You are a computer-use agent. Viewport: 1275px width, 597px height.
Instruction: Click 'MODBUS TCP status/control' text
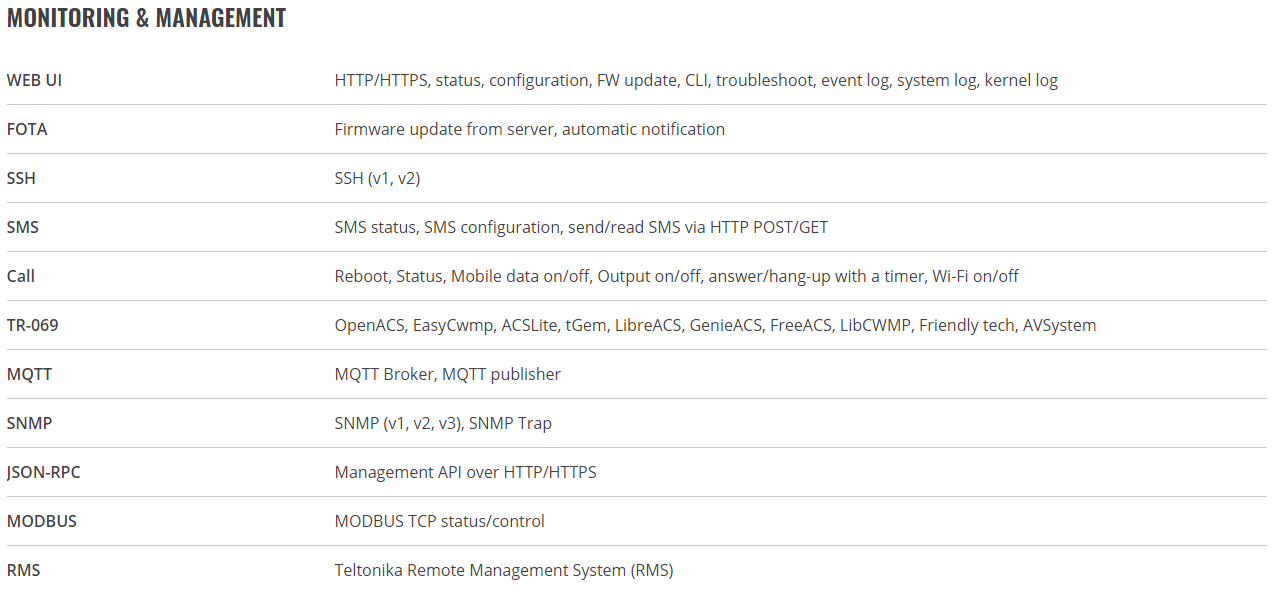(439, 521)
